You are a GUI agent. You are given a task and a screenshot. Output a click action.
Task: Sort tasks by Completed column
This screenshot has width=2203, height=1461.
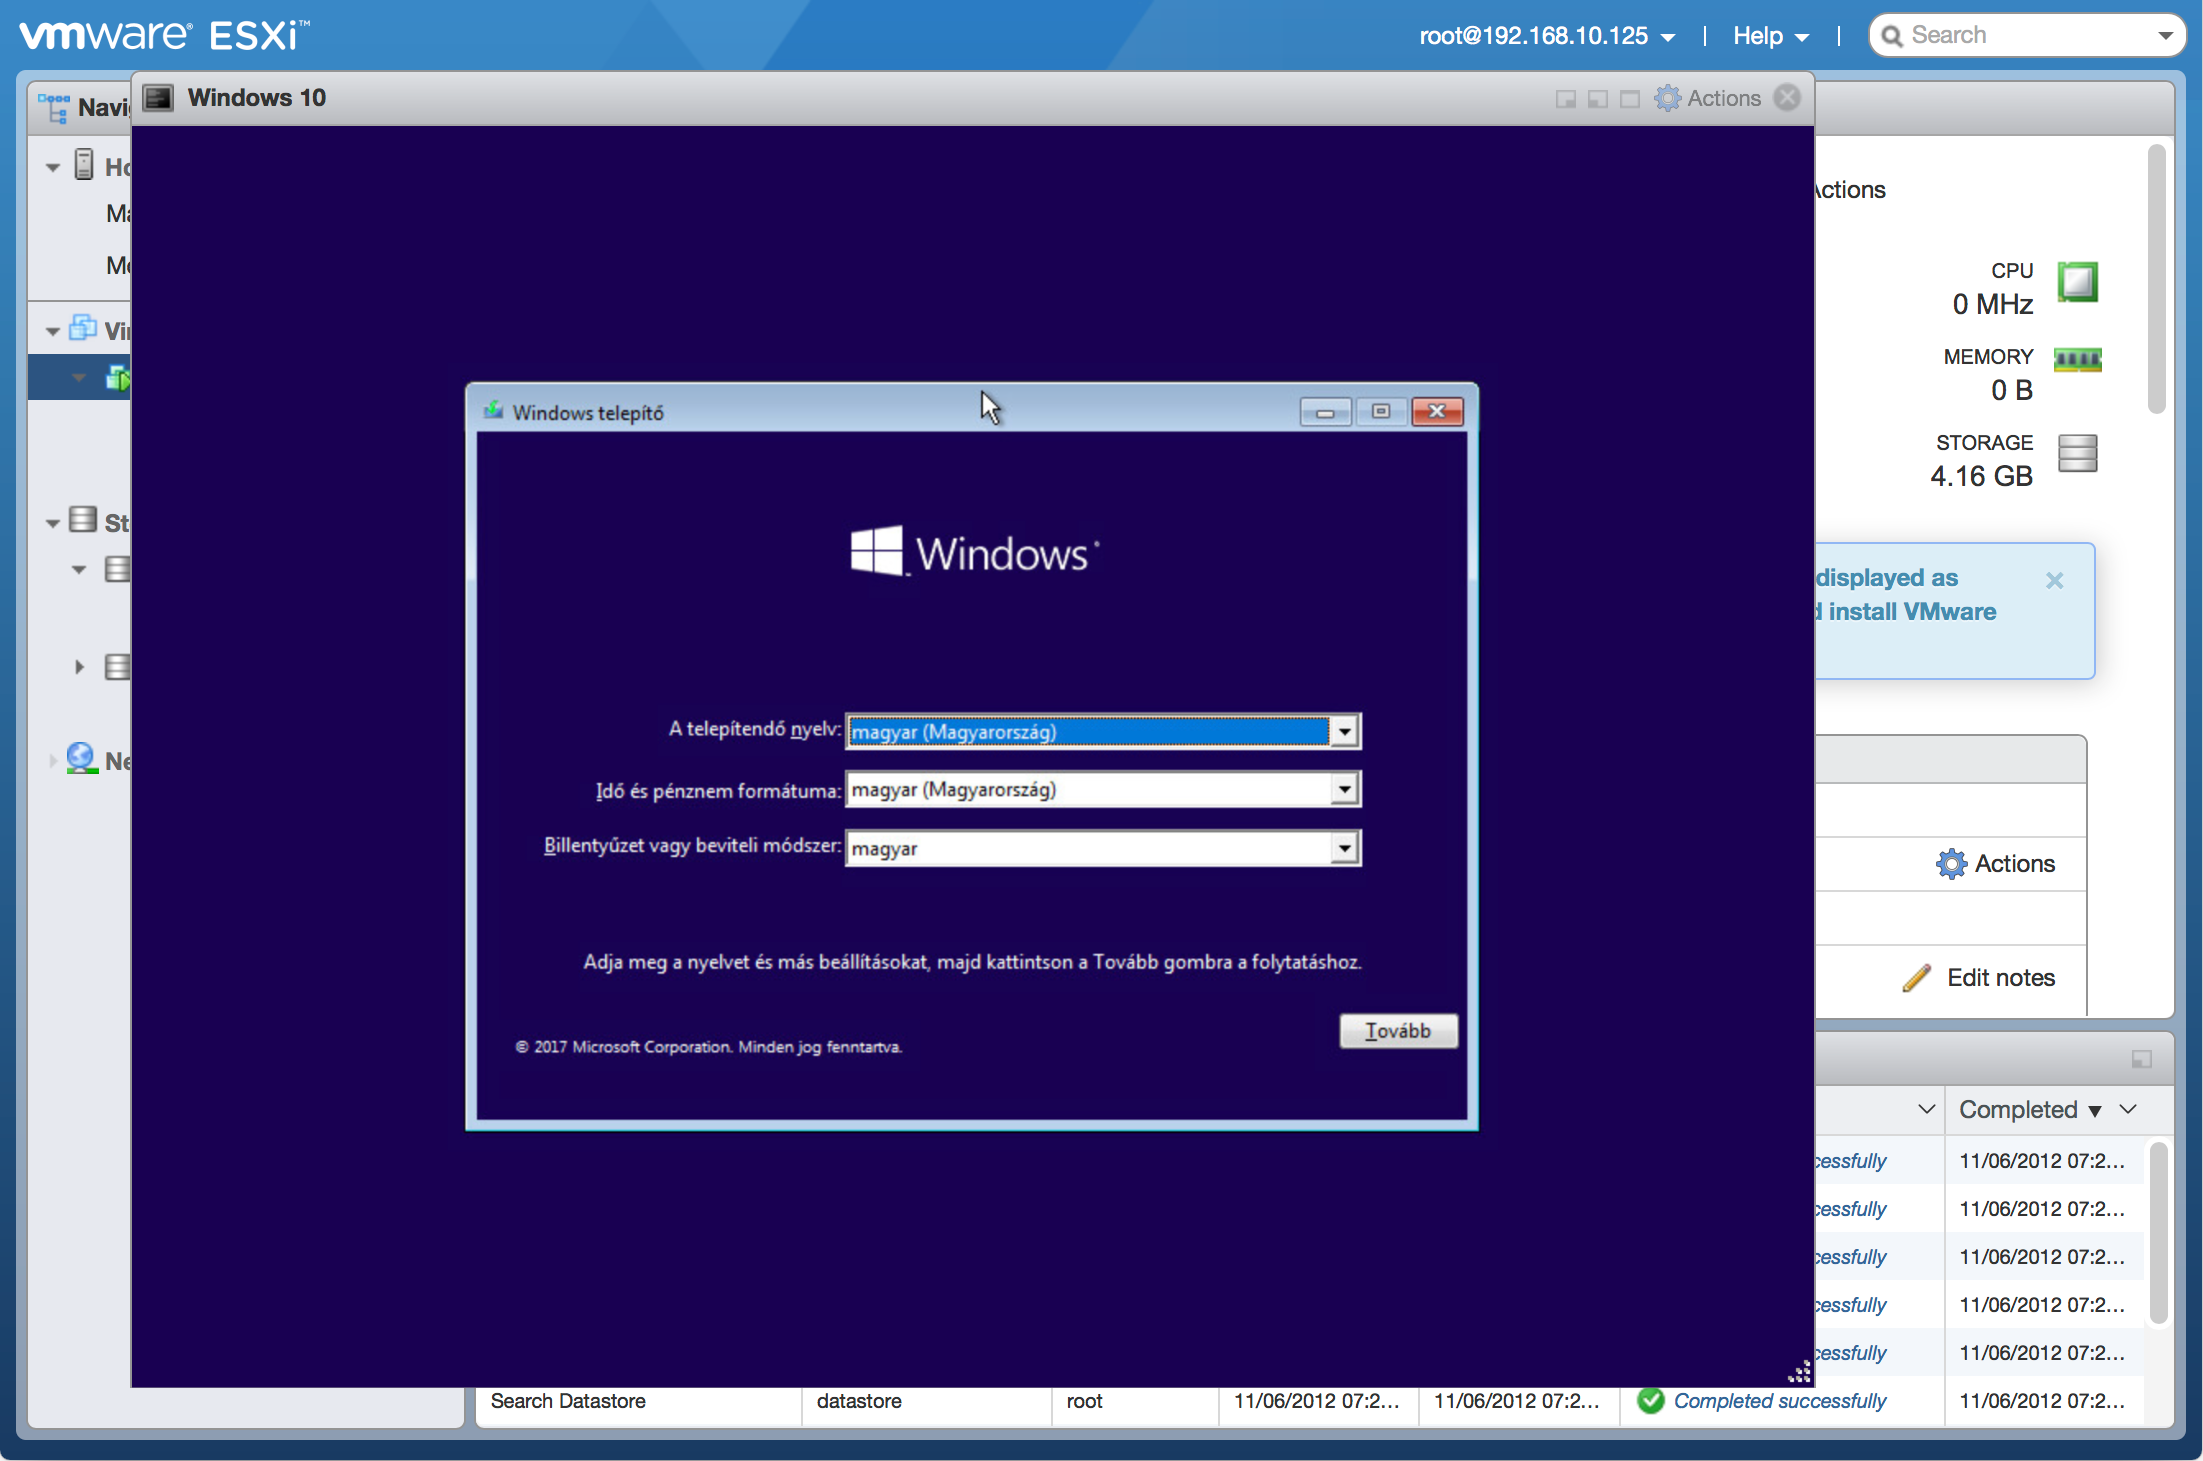tap(2029, 1110)
